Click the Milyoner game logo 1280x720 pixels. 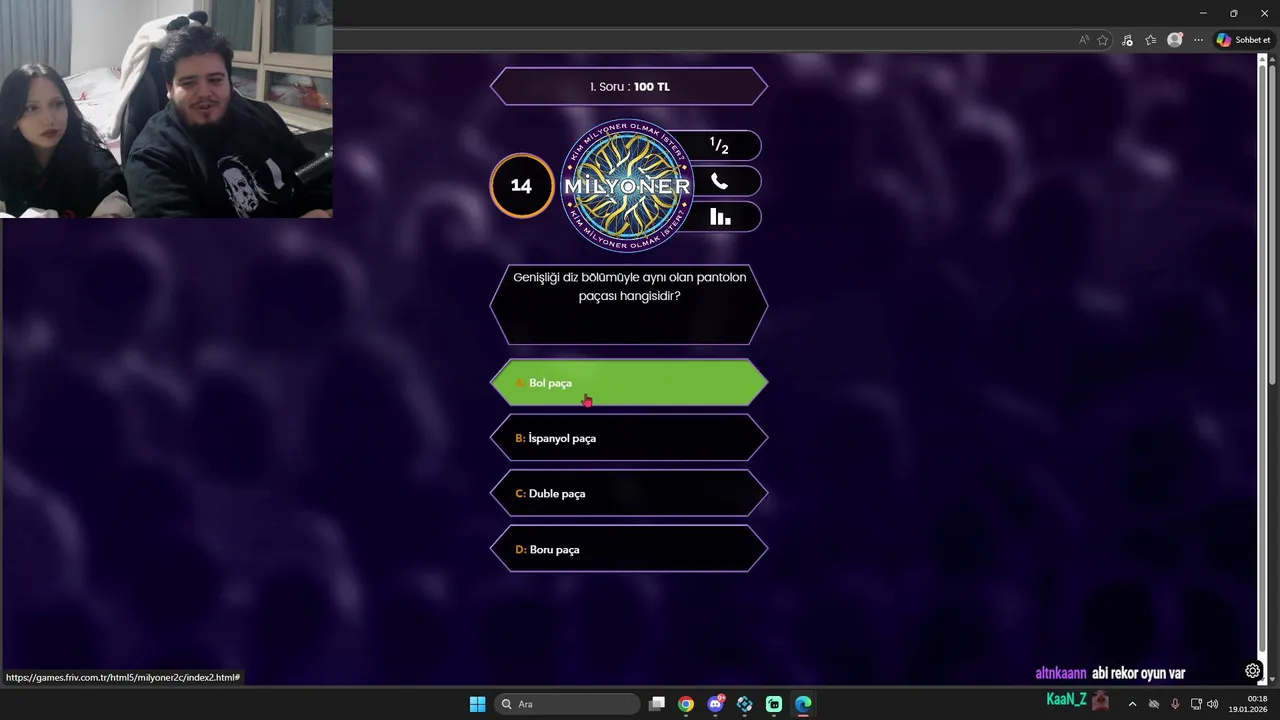tap(627, 186)
